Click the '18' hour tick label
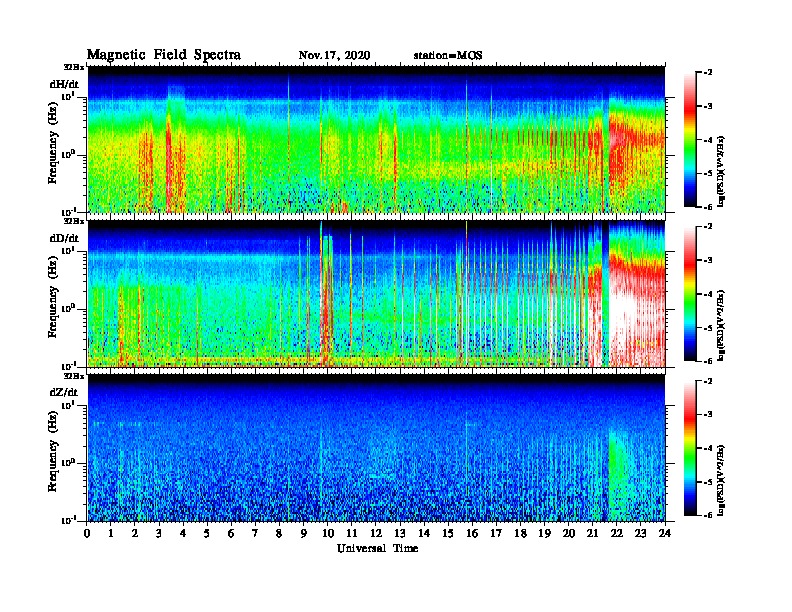 520,534
